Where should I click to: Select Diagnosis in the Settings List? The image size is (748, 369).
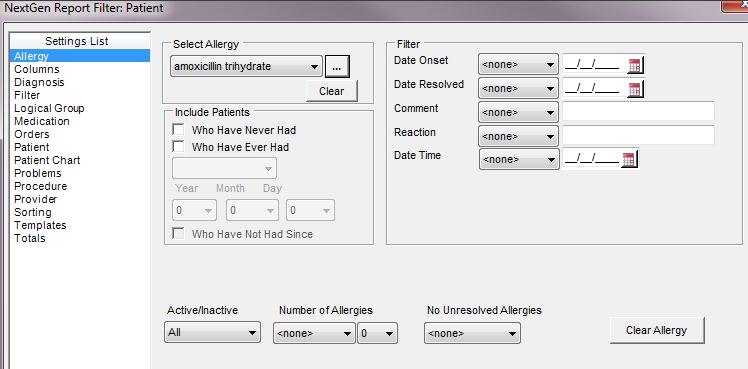pos(39,82)
